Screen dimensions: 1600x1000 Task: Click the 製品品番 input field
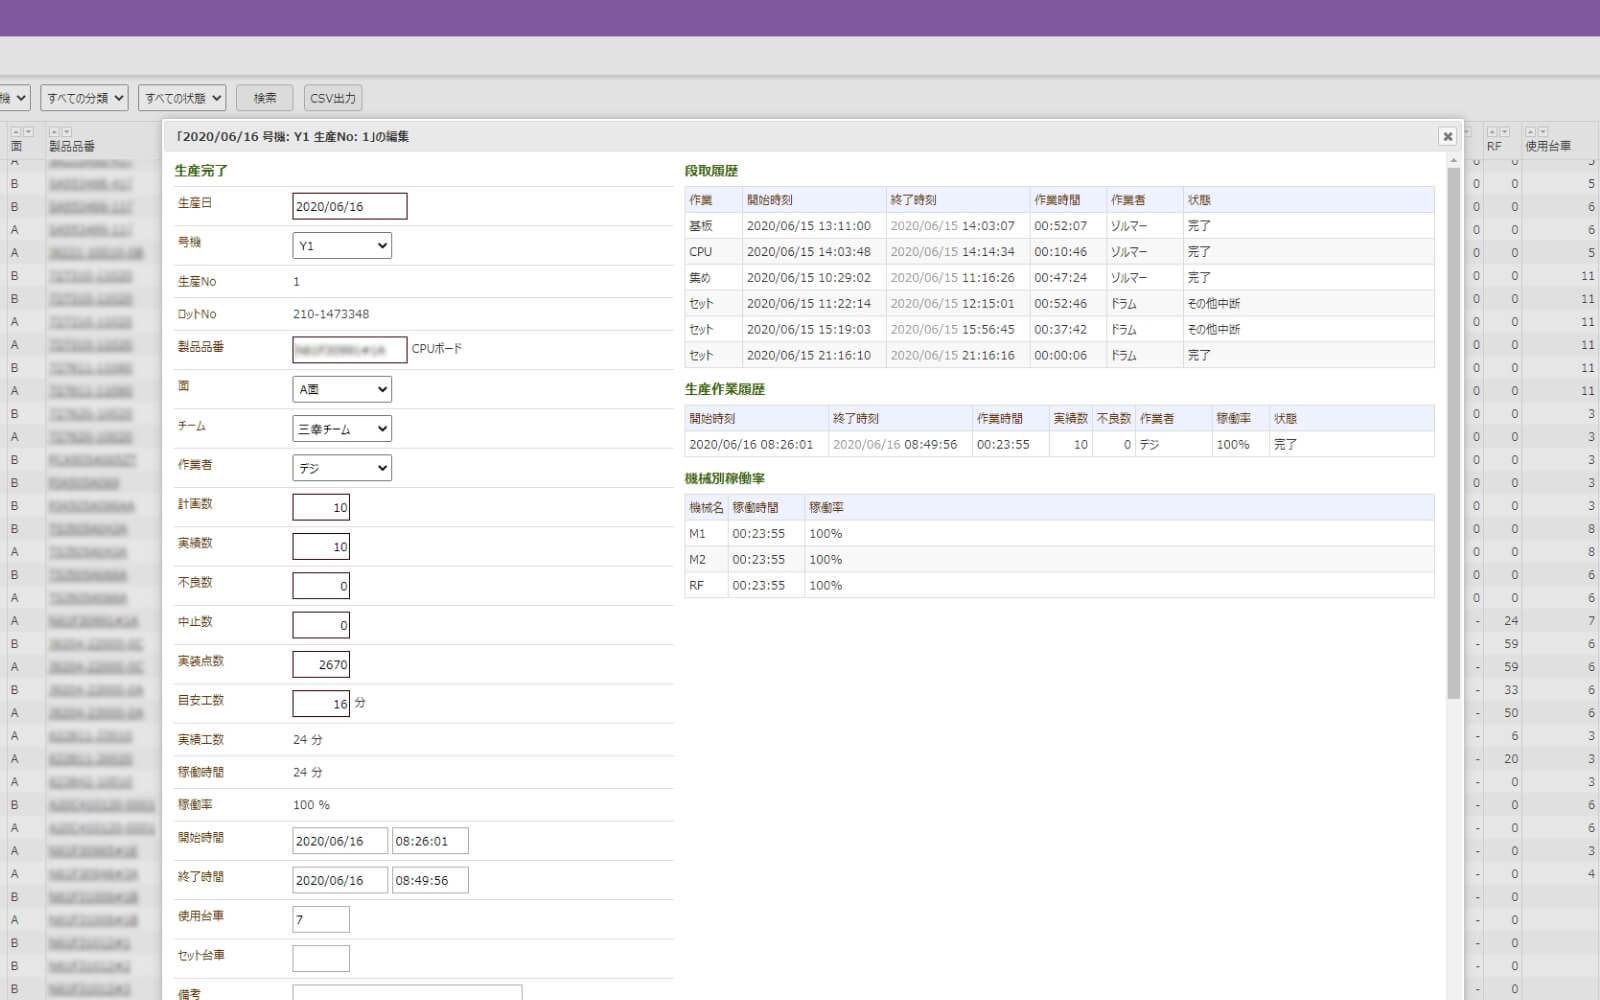coord(350,349)
